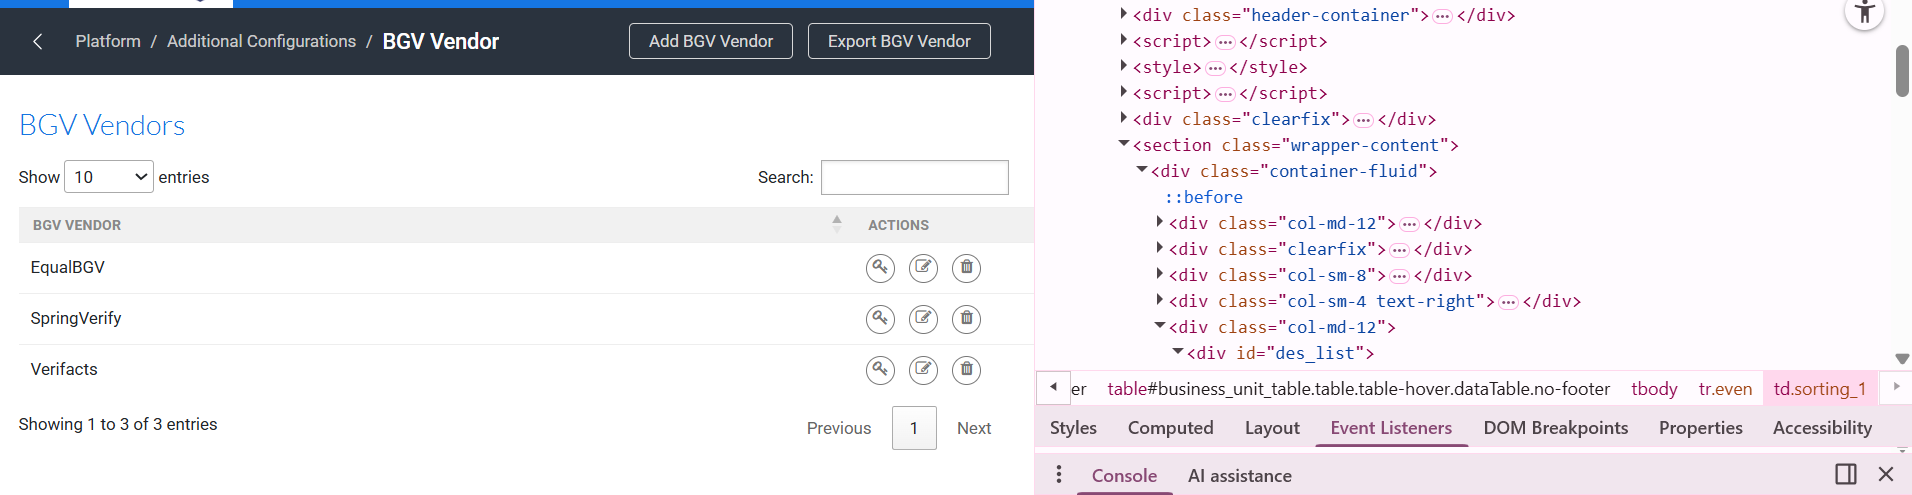The width and height of the screenshot is (1912, 495).
Task: Open the drawer three-dot menu
Action: pyautogui.click(x=1059, y=475)
